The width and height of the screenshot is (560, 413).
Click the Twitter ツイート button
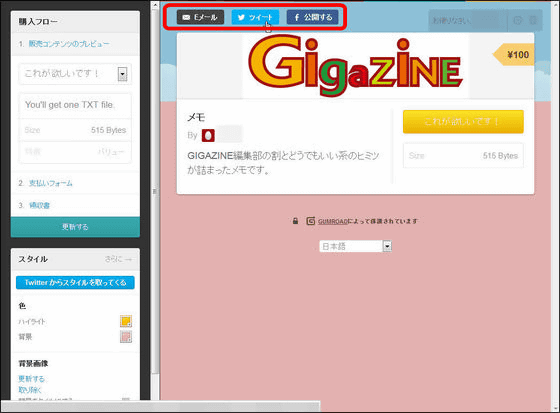255,17
